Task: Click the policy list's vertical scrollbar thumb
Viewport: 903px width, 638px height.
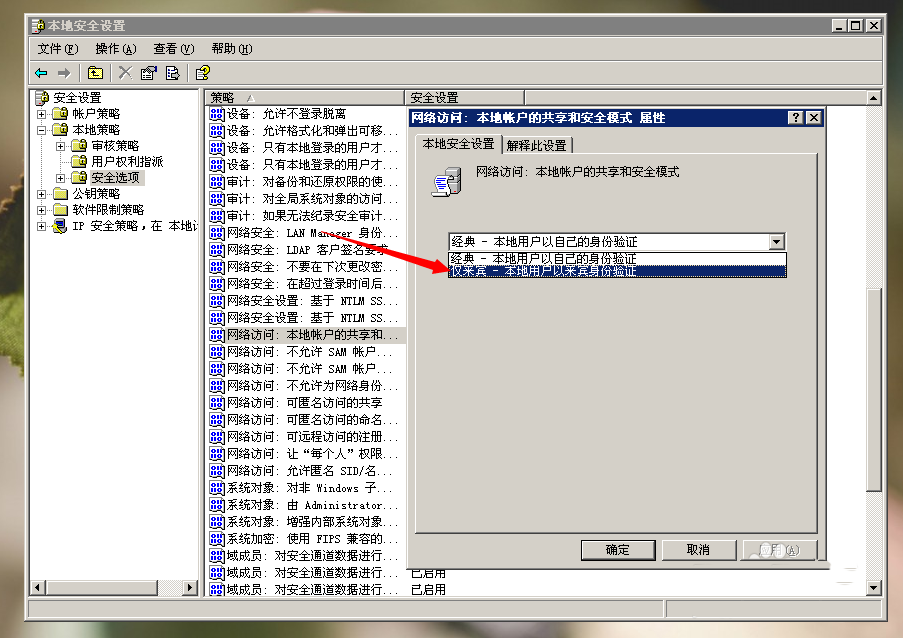Action: [874, 389]
